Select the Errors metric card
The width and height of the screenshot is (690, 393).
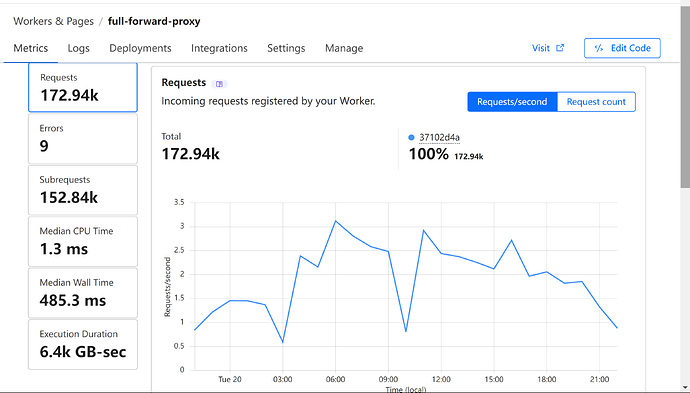[83, 139]
